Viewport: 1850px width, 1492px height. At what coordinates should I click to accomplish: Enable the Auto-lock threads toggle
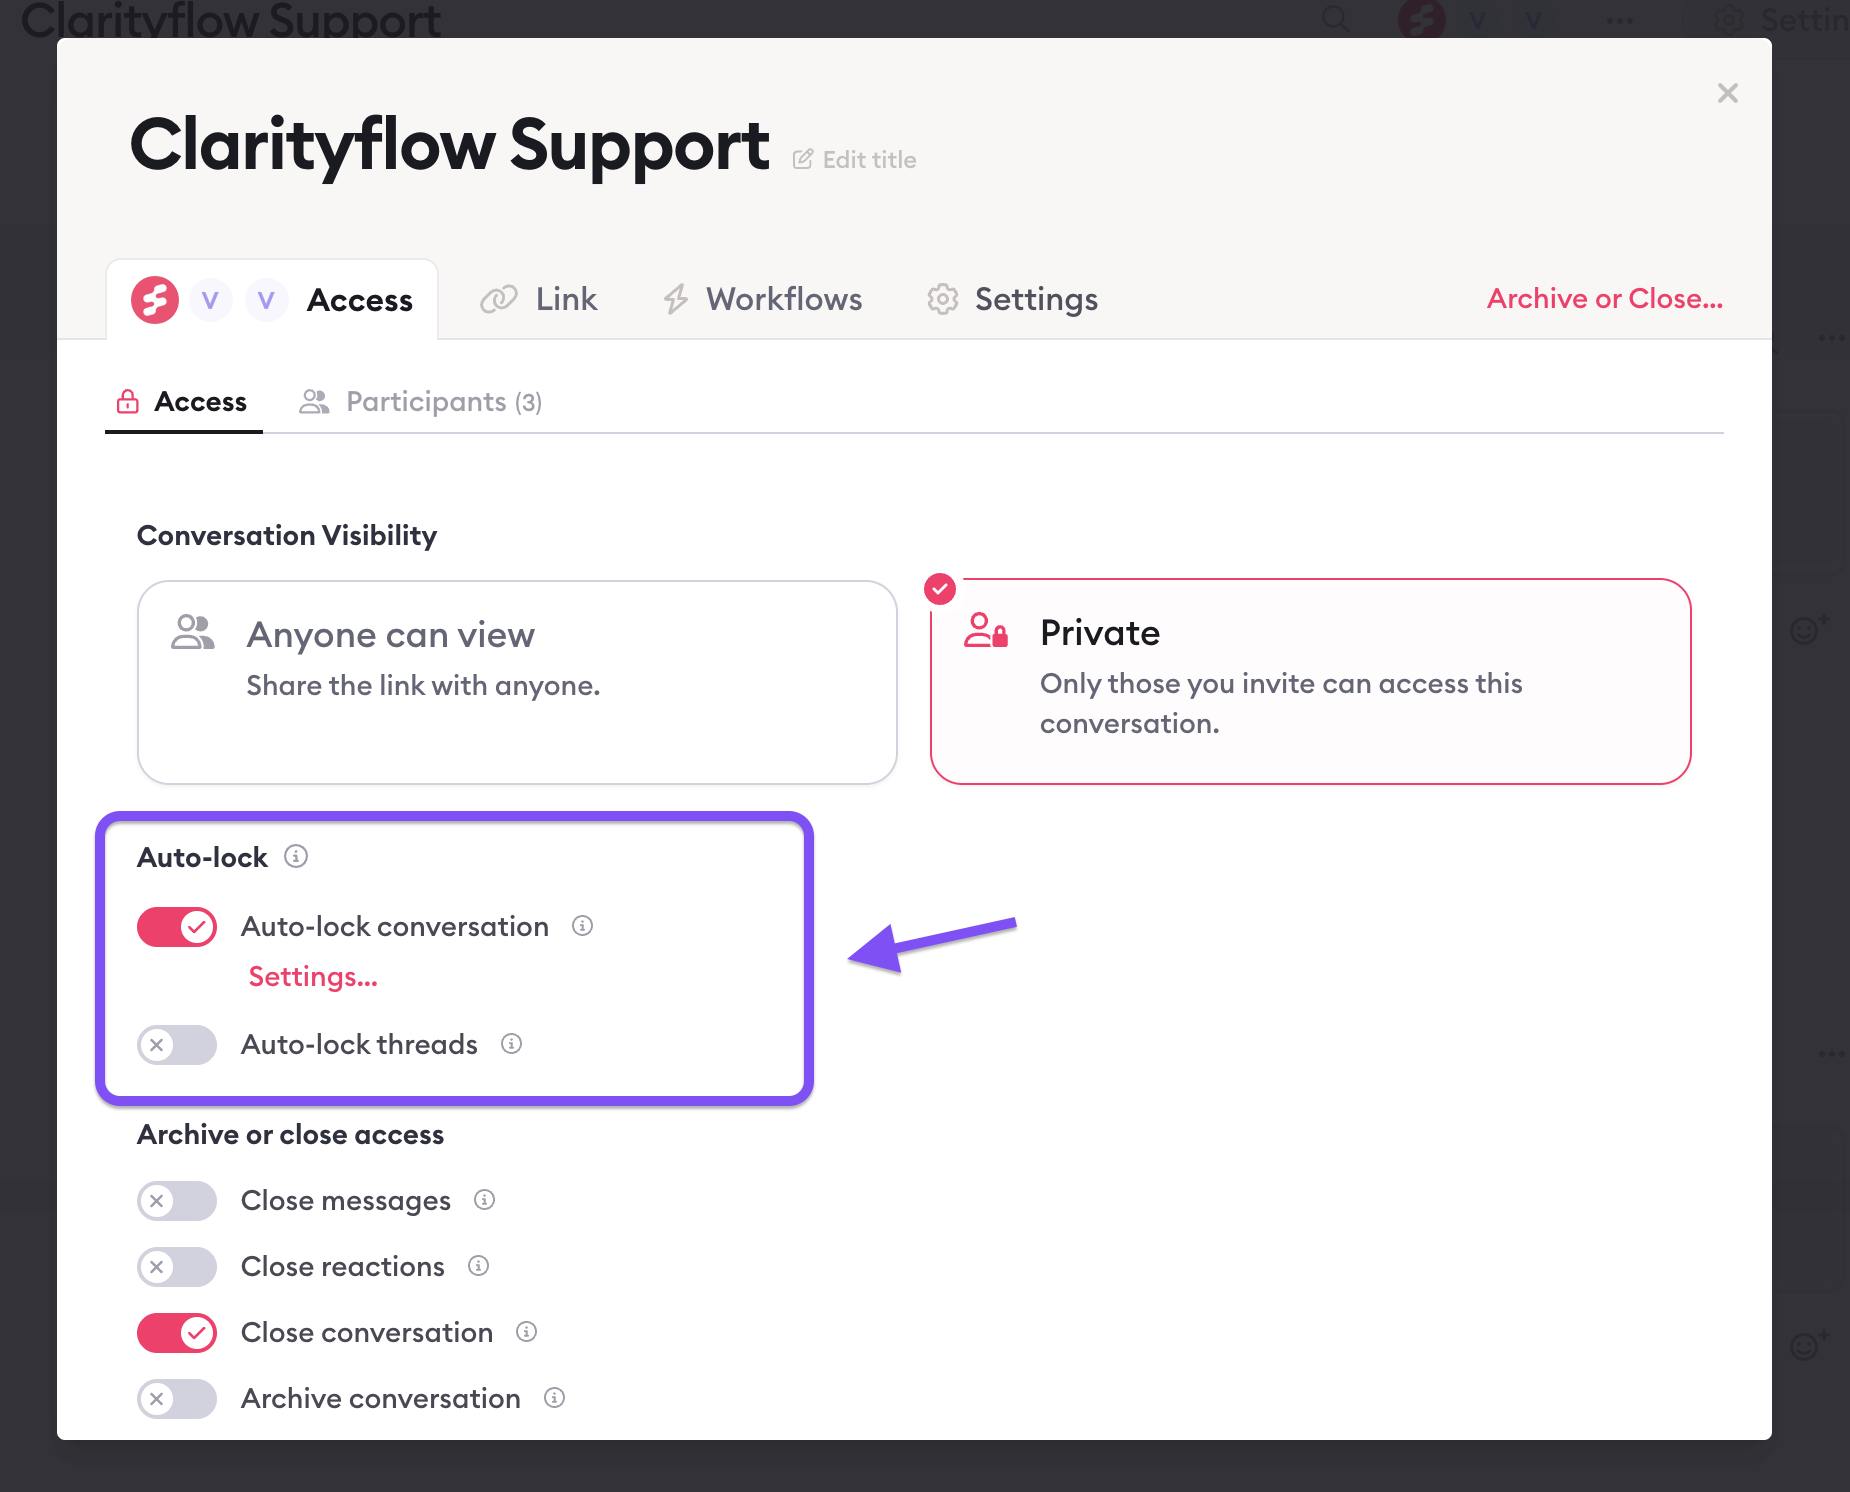pos(177,1045)
